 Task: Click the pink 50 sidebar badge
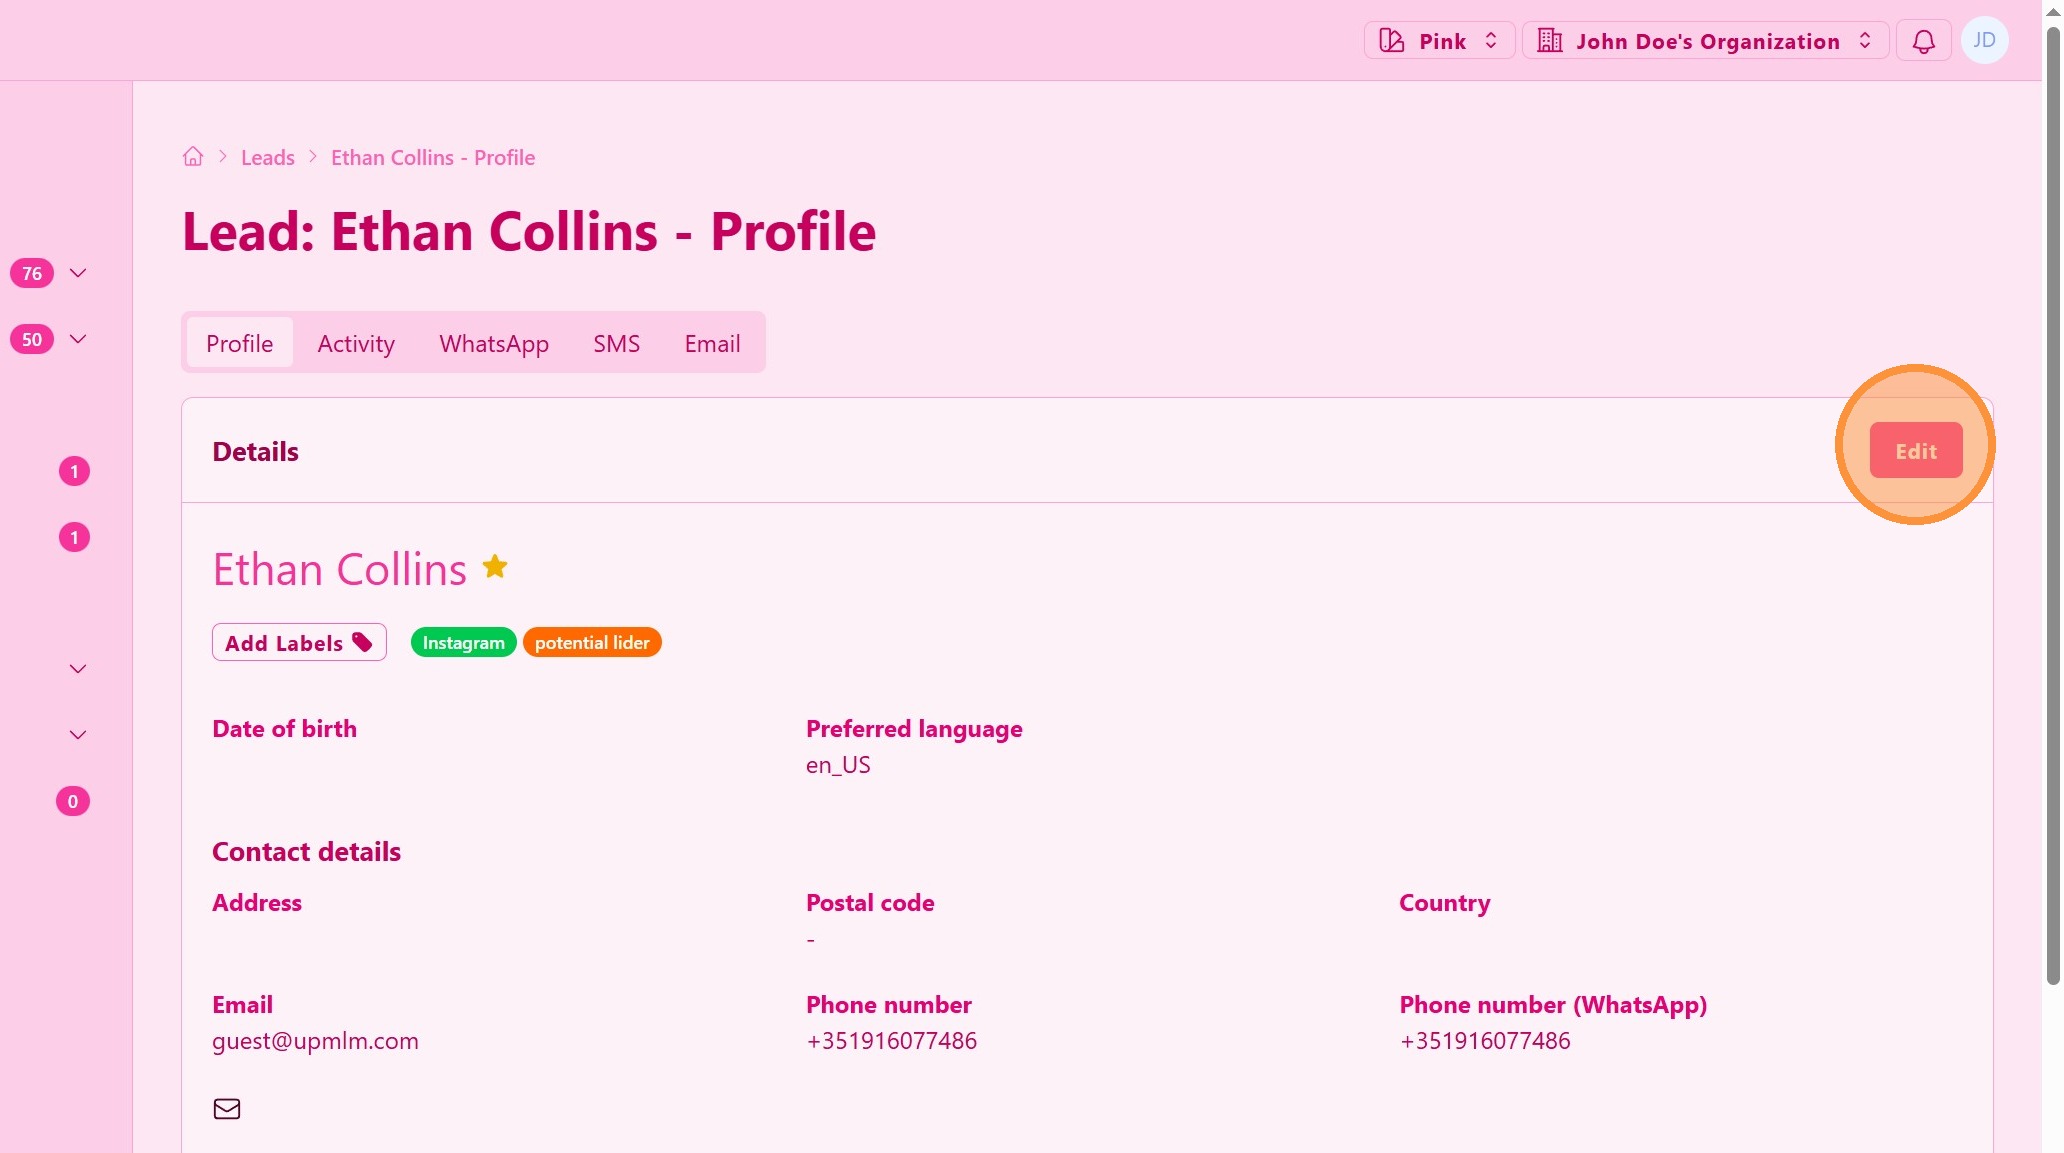pyautogui.click(x=32, y=339)
